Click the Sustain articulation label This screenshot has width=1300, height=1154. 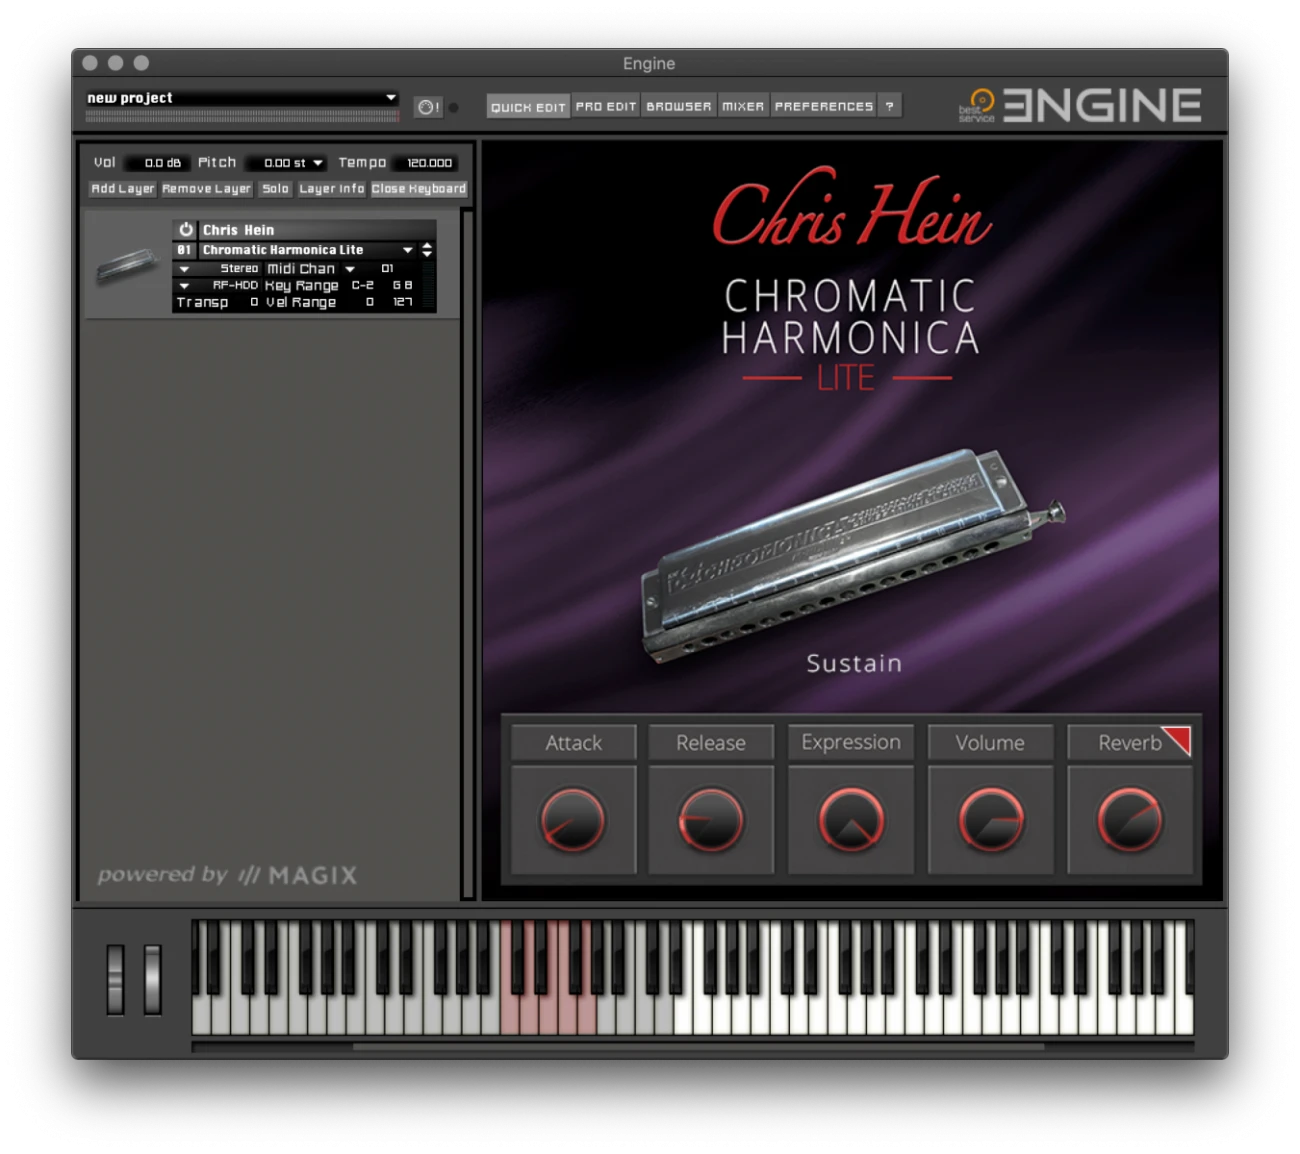[854, 664]
